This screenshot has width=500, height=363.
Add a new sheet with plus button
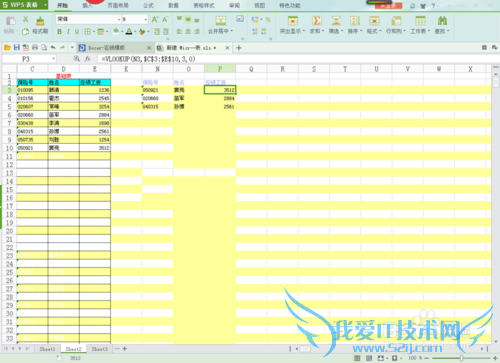point(125,349)
